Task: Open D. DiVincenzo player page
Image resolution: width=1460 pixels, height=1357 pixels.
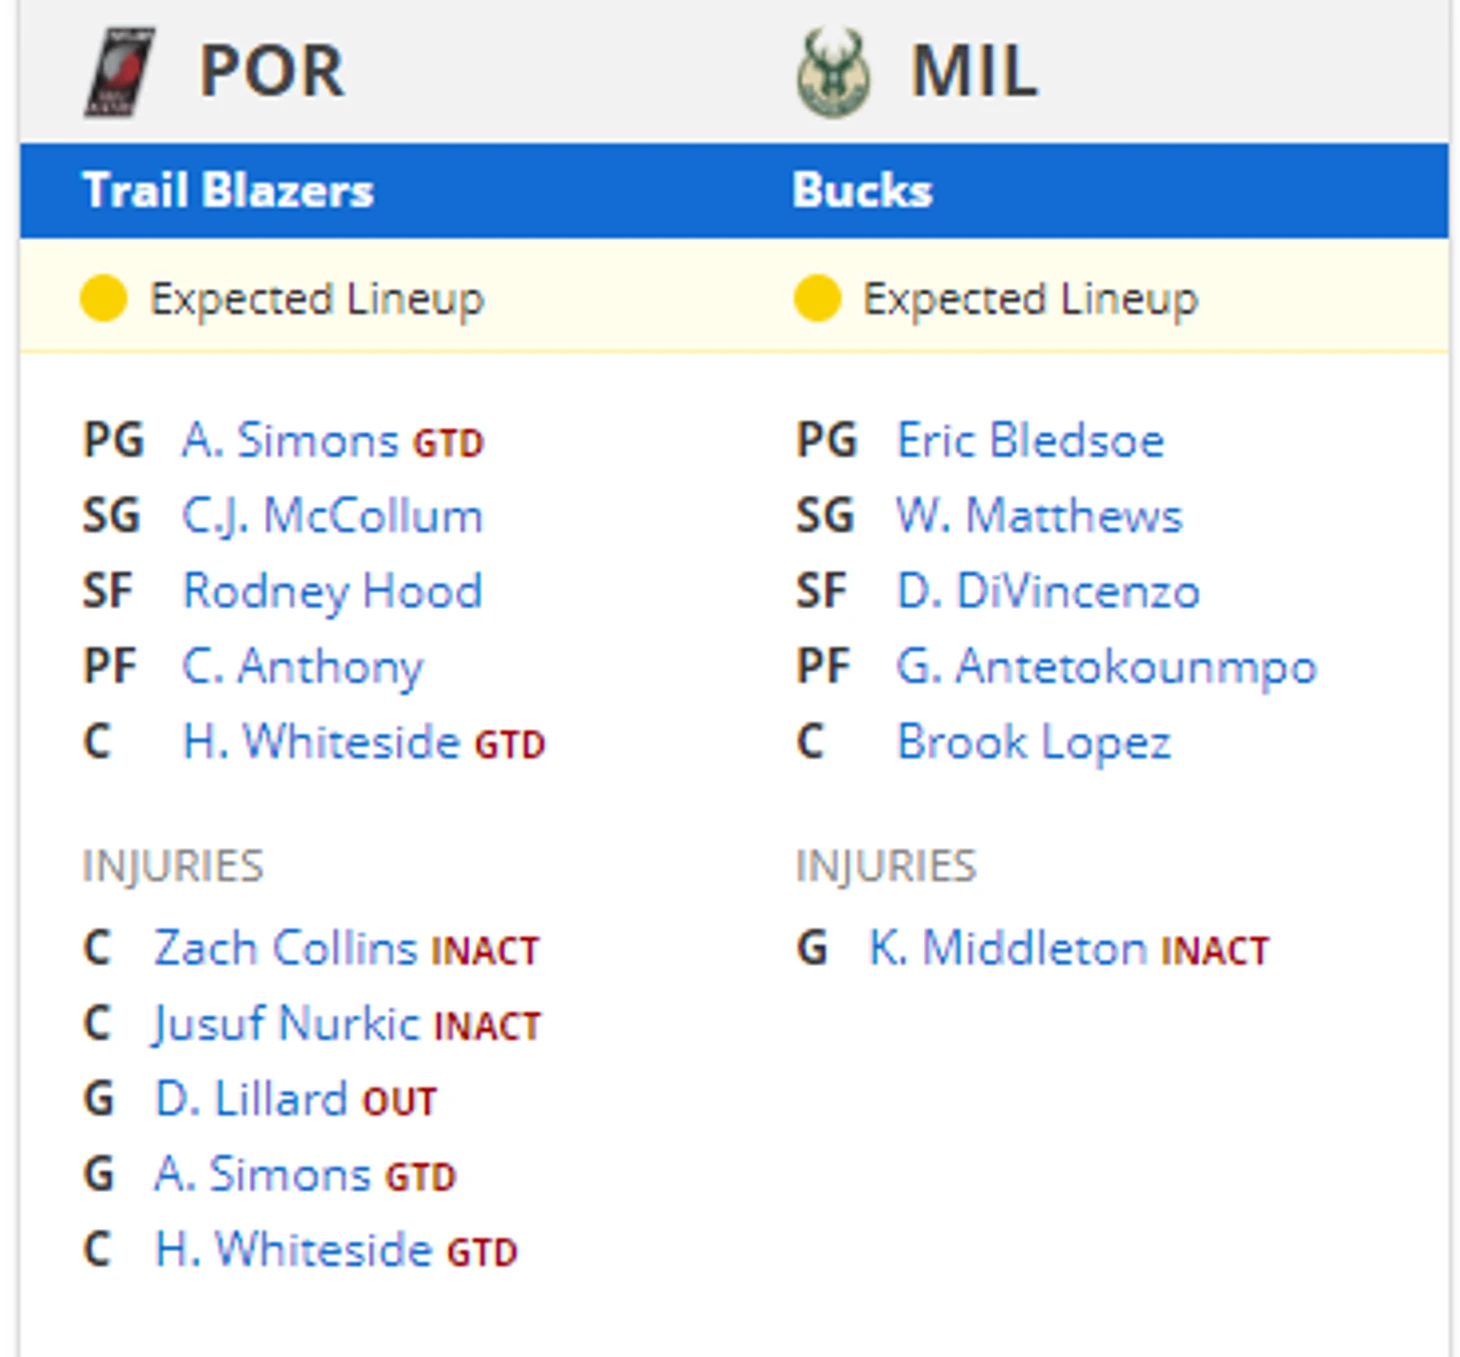Action: click(x=1048, y=591)
